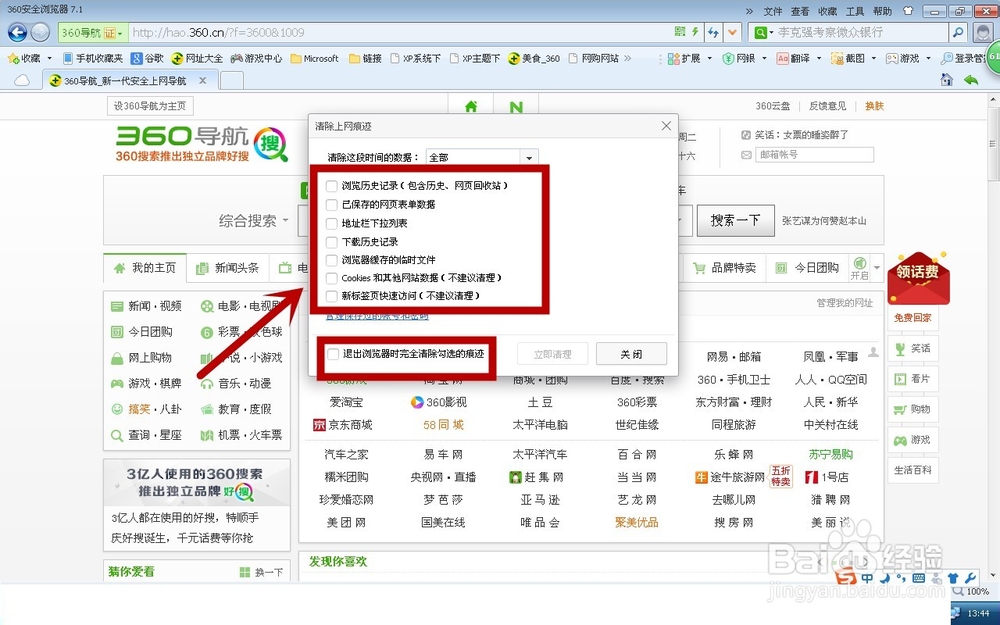Open the 京东商城 site link

click(x=342, y=425)
